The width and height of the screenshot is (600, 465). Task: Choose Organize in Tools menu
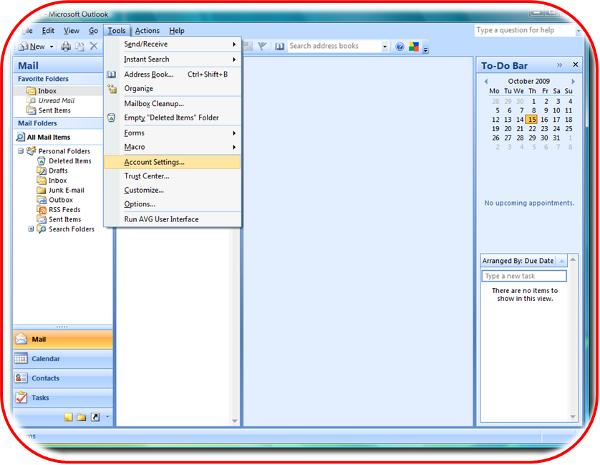click(173, 88)
